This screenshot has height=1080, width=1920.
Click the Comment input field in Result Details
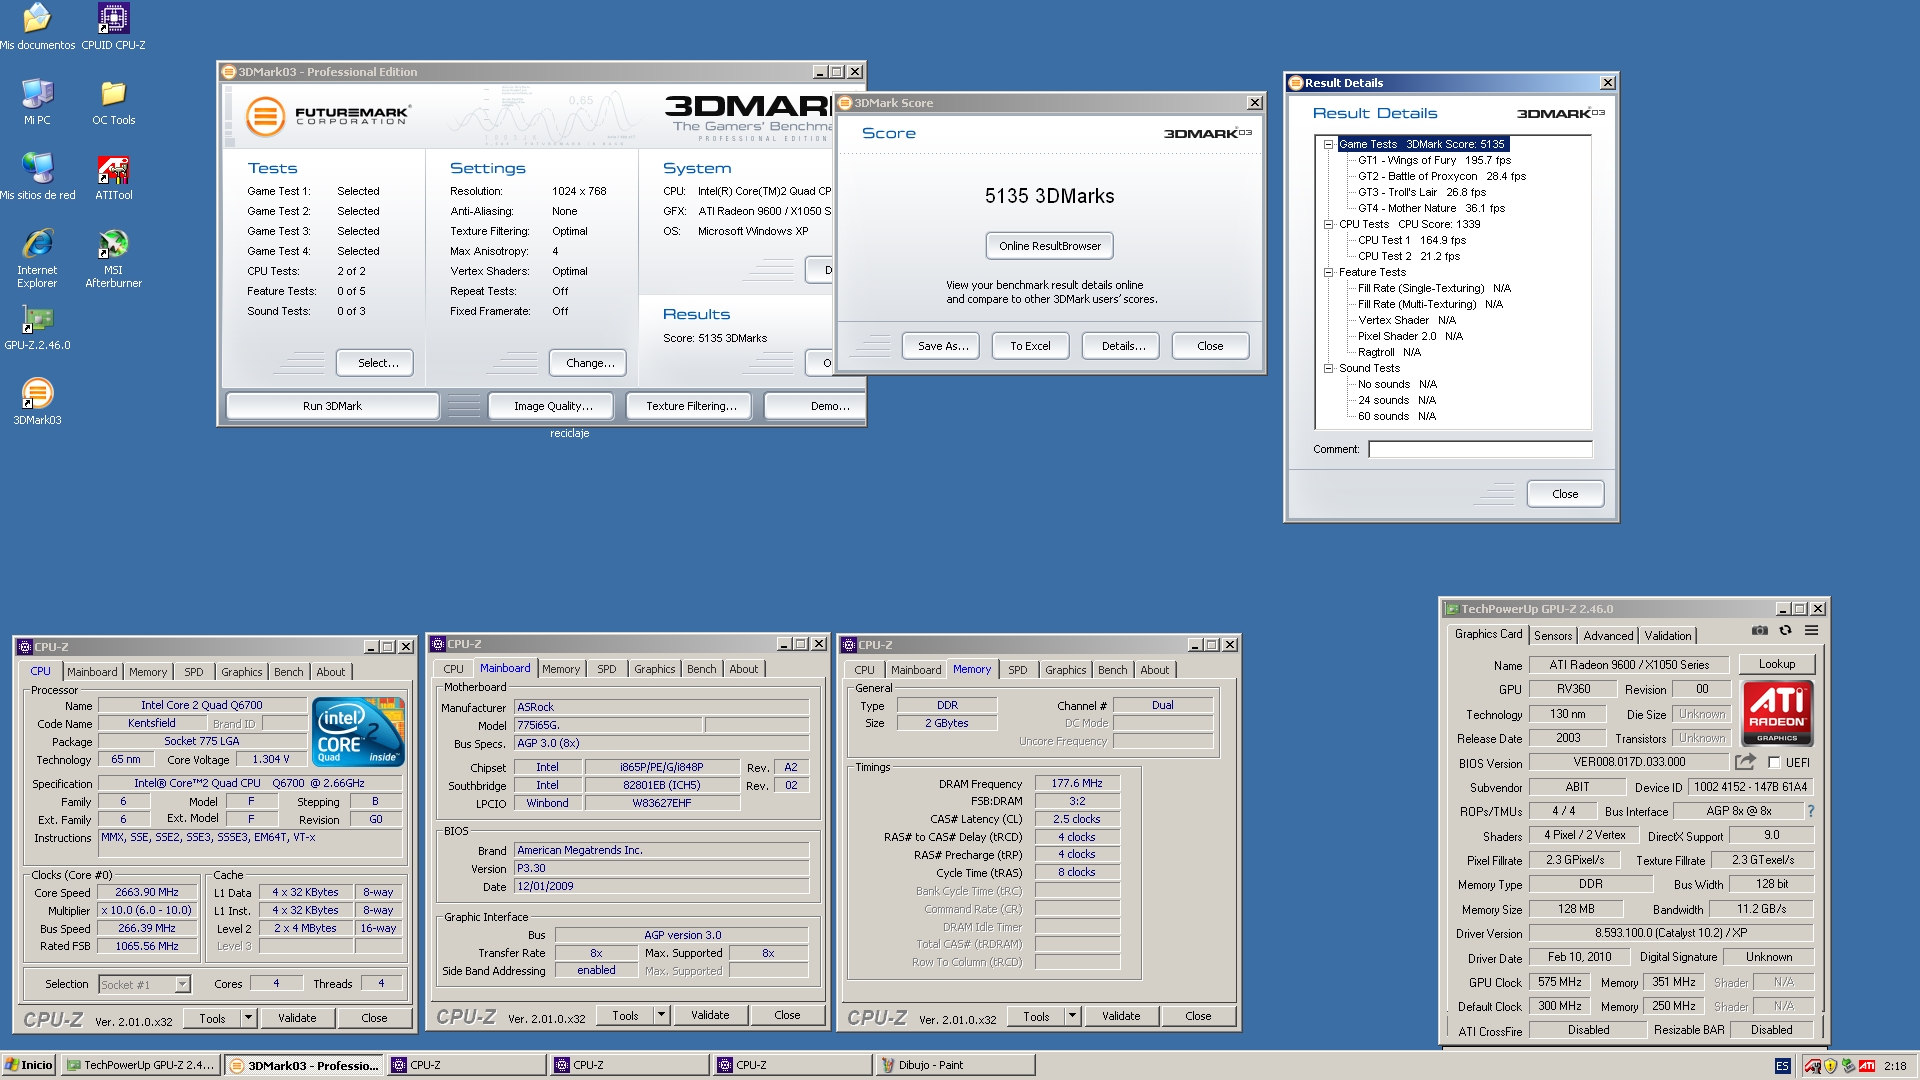(x=1480, y=449)
